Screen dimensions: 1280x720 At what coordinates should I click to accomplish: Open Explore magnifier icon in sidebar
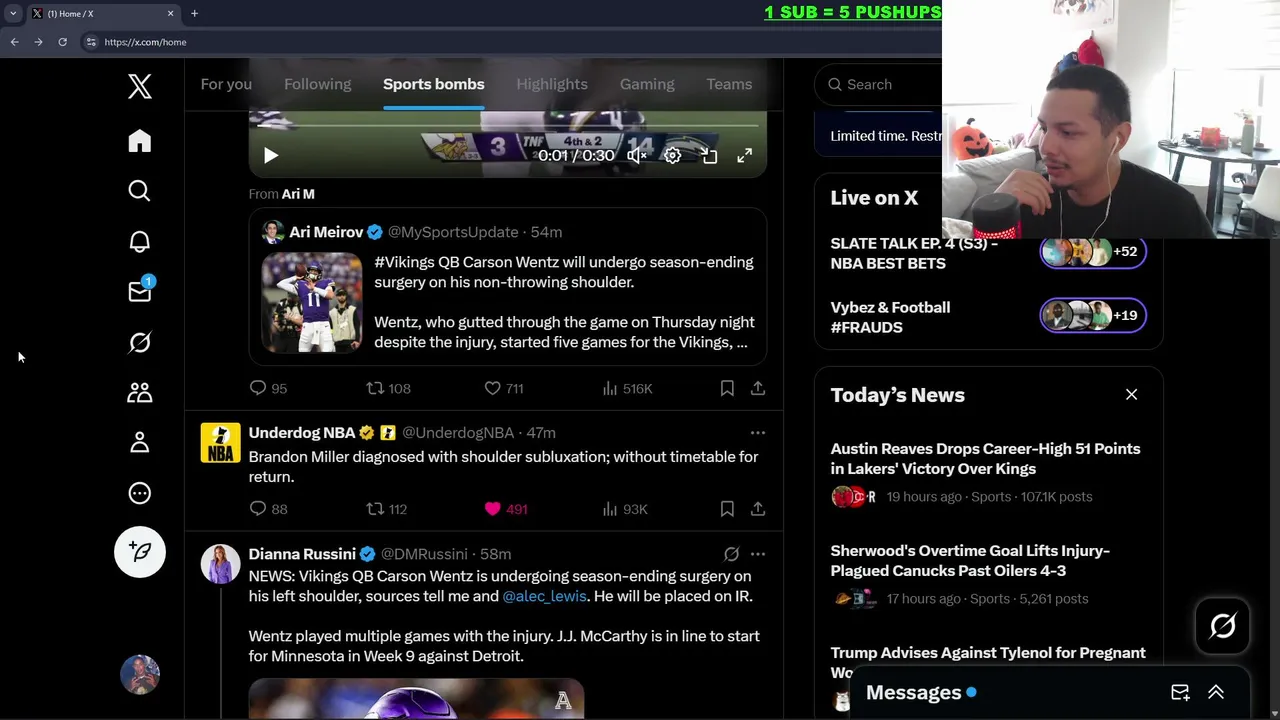coord(140,191)
